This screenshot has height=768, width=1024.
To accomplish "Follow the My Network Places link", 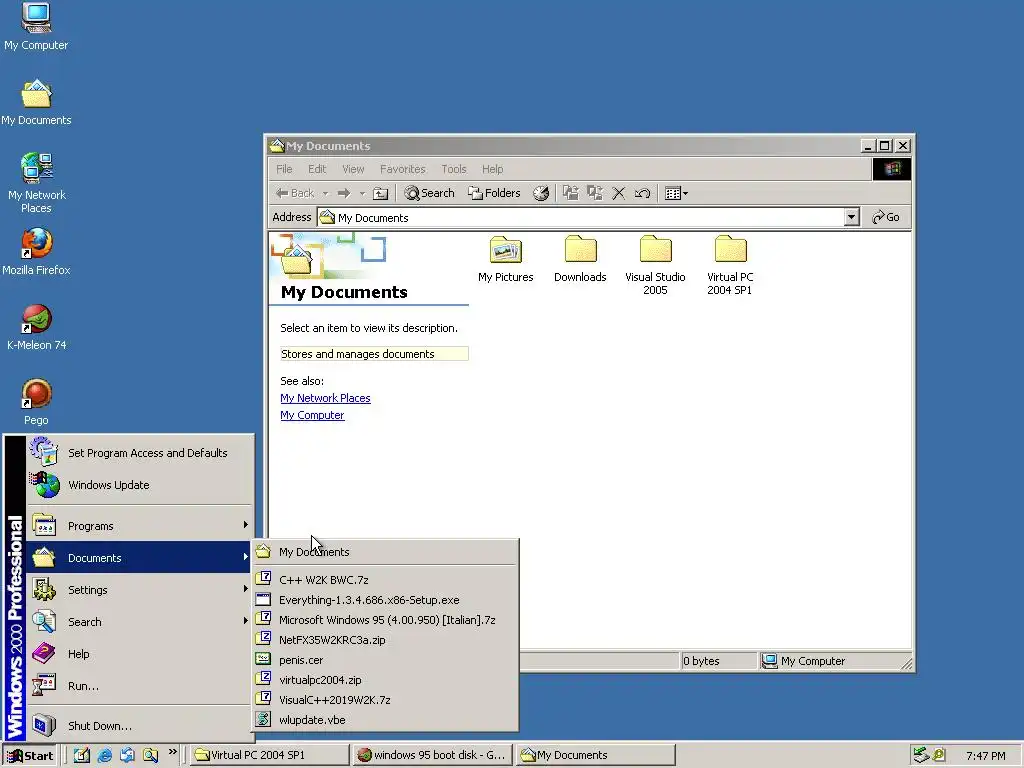I will coord(325,398).
